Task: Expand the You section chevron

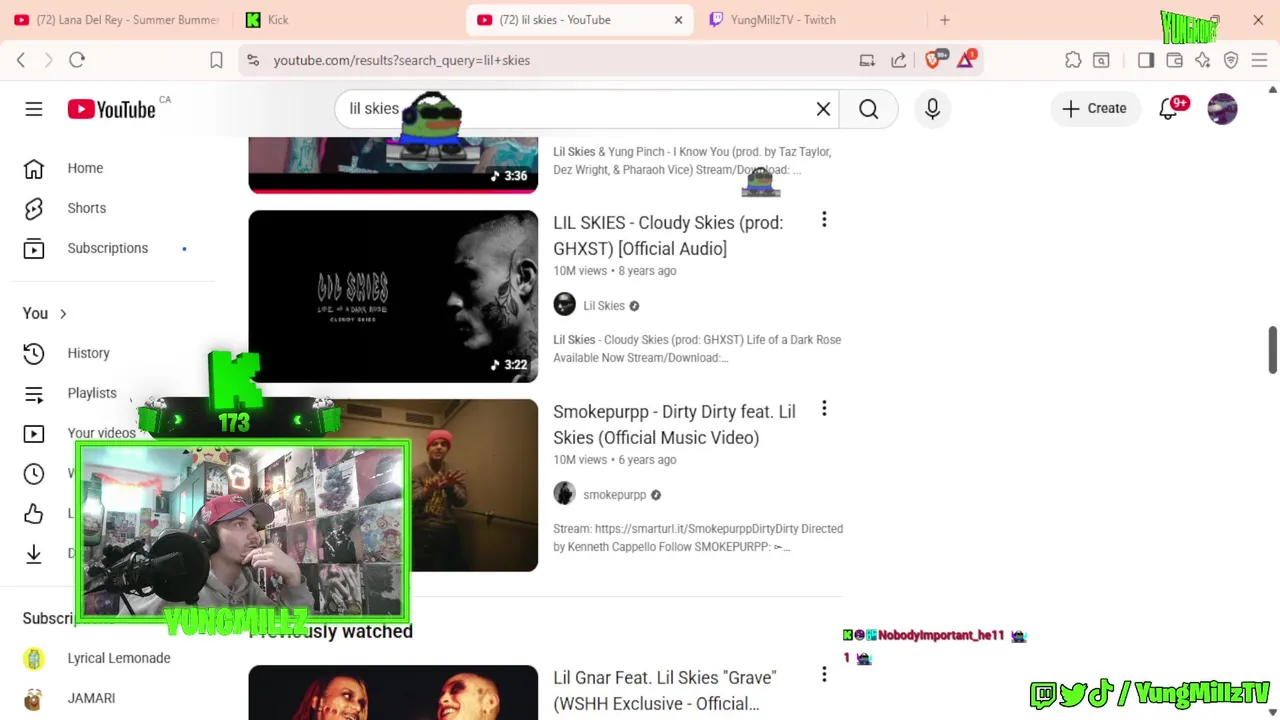Action: pyautogui.click(x=63, y=314)
